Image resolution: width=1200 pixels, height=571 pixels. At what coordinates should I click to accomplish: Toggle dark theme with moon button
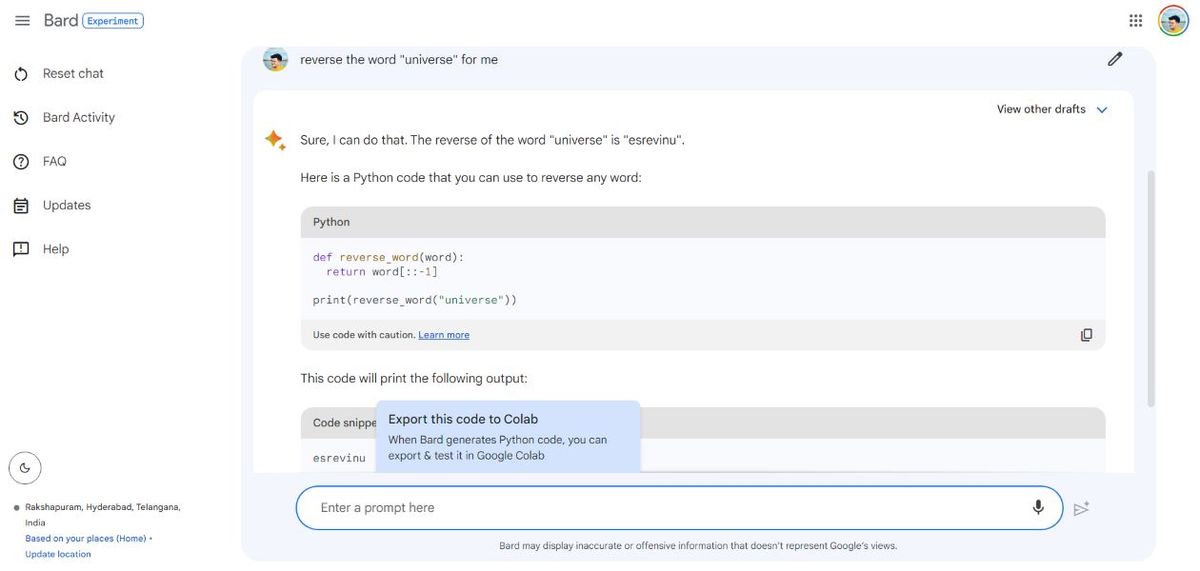point(25,467)
